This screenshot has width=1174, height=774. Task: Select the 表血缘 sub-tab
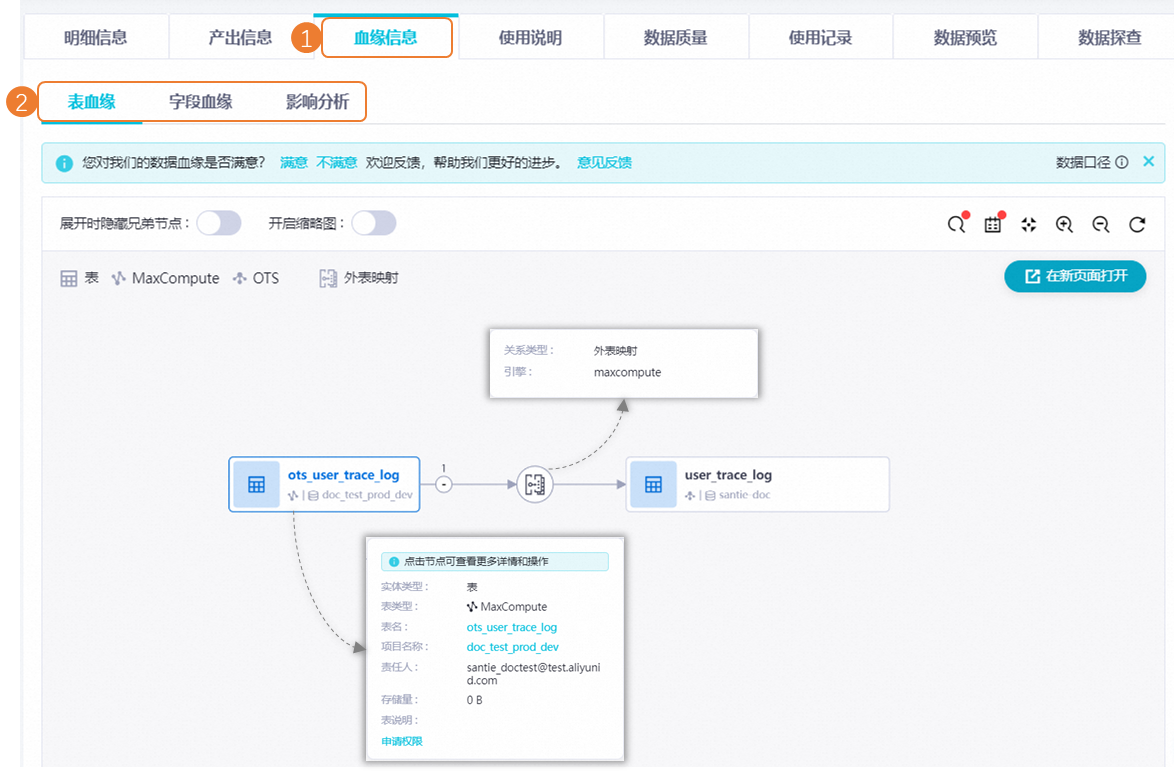(91, 102)
